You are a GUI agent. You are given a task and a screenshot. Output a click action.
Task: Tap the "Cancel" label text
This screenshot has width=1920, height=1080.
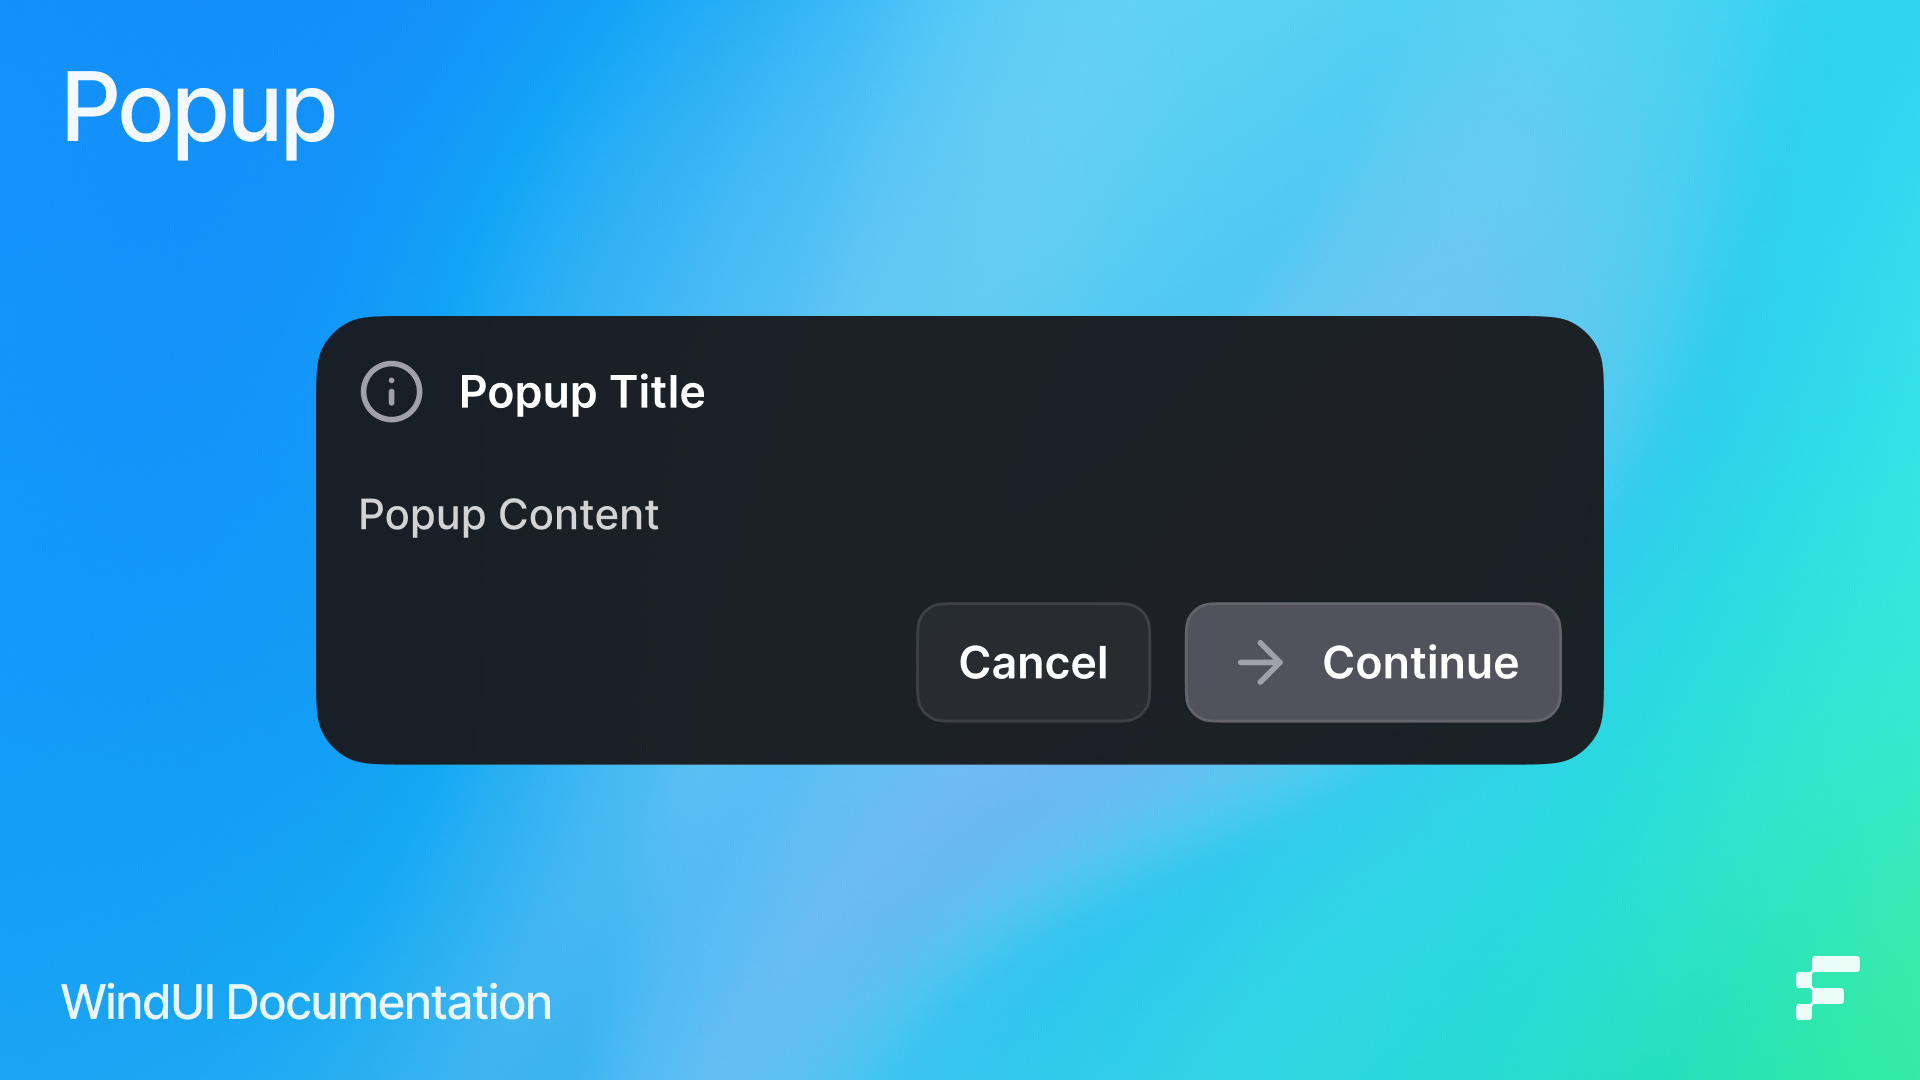pos(1033,662)
